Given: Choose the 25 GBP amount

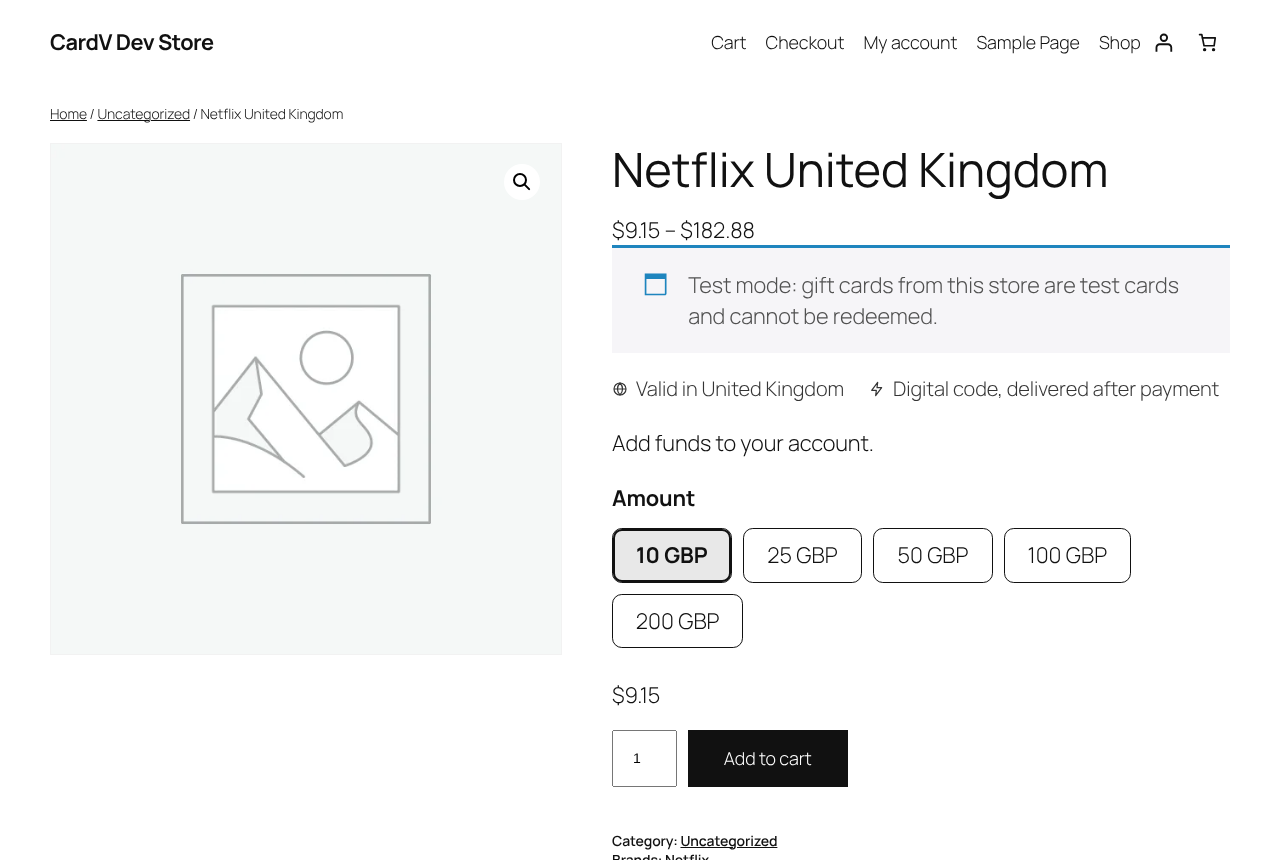Looking at the screenshot, I should pyautogui.click(x=802, y=555).
